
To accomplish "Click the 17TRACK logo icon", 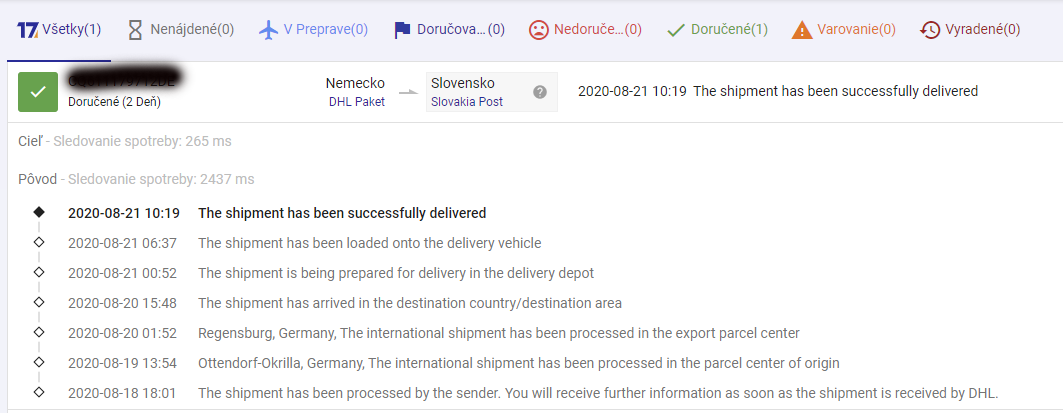I will [28, 29].
